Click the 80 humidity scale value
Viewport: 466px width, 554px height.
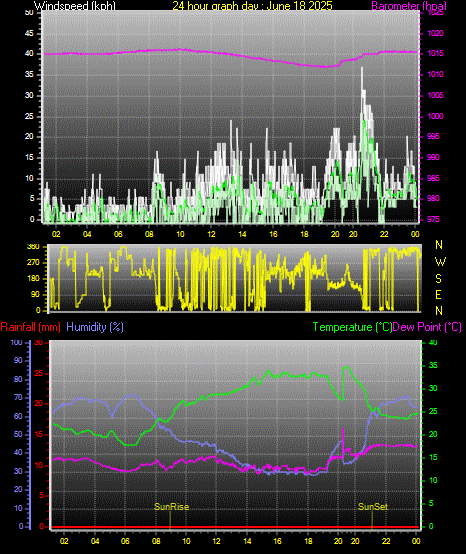18,379
